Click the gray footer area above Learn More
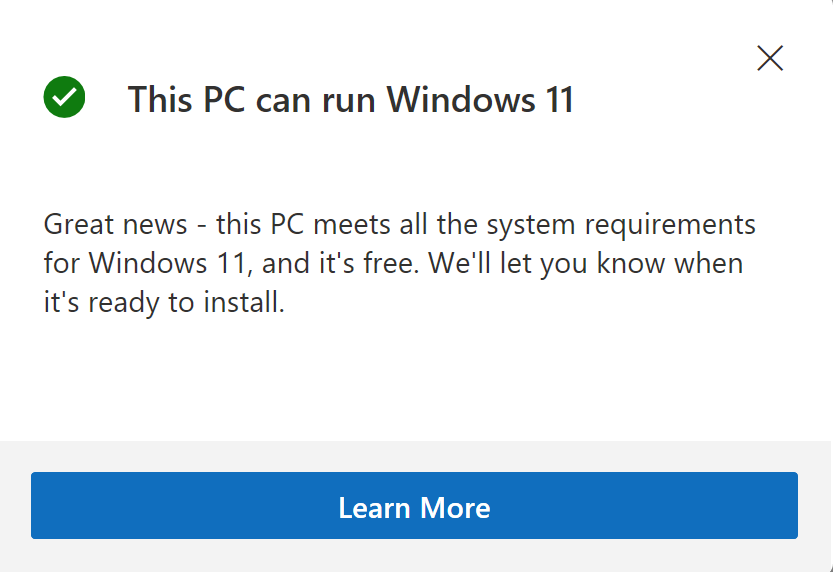The image size is (833, 572). click(416, 456)
